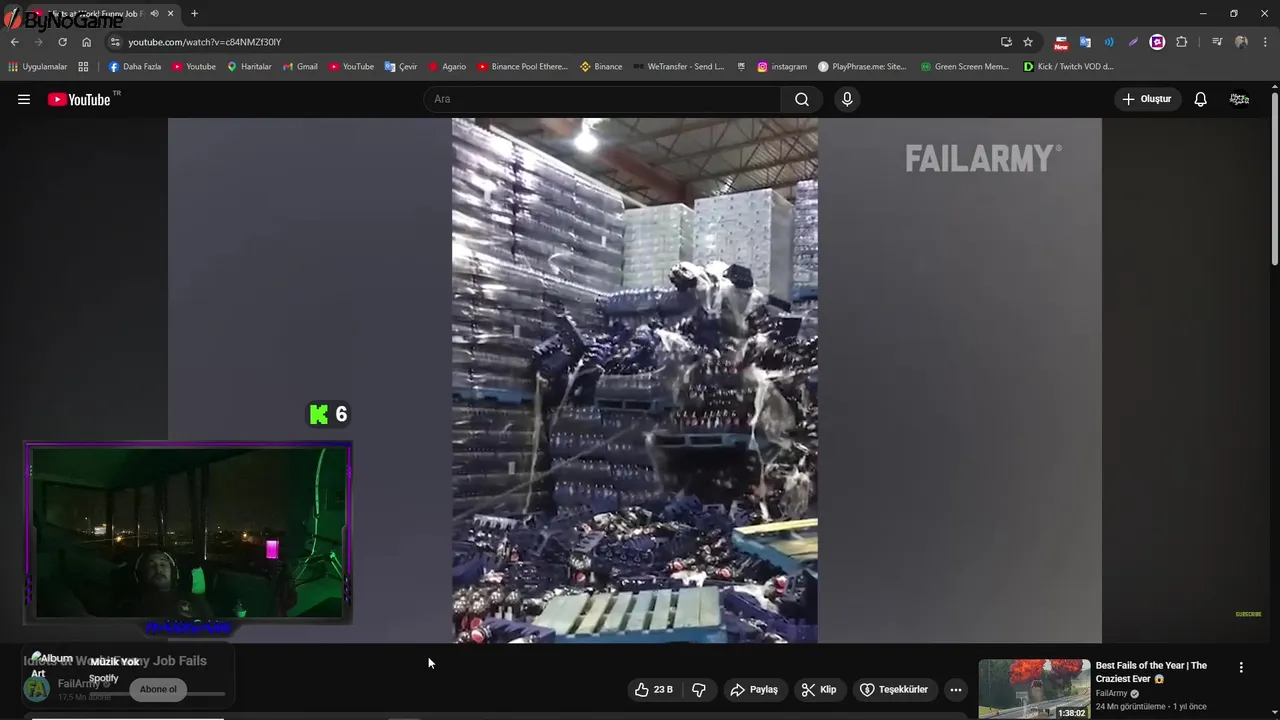Screen dimensions: 1280x720
Task: Open Agario bookmark
Action: [x=447, y=67]
